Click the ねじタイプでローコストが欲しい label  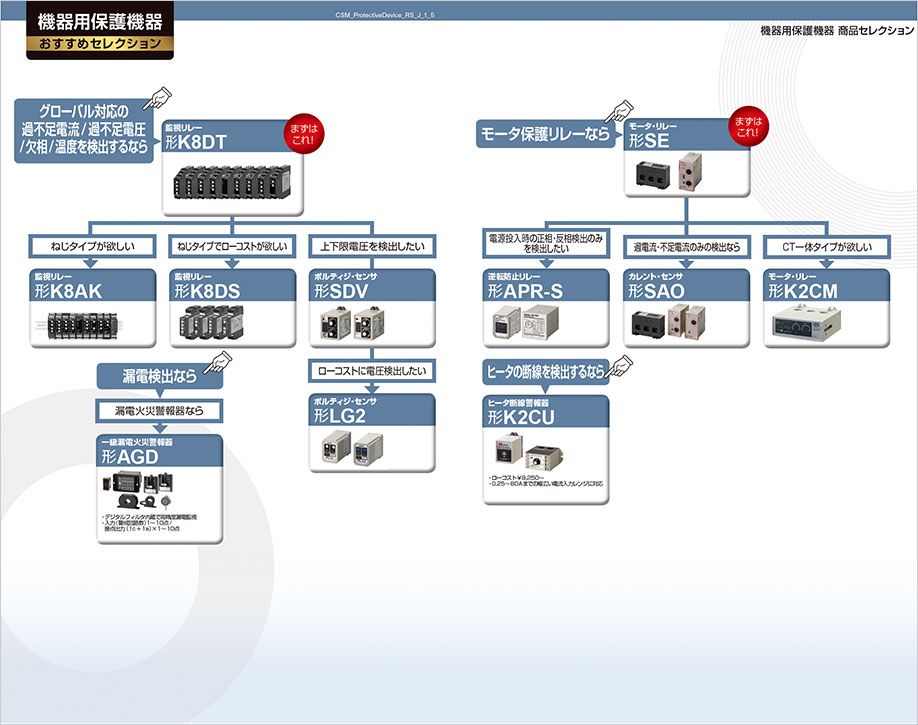click(x=232, y=247)
